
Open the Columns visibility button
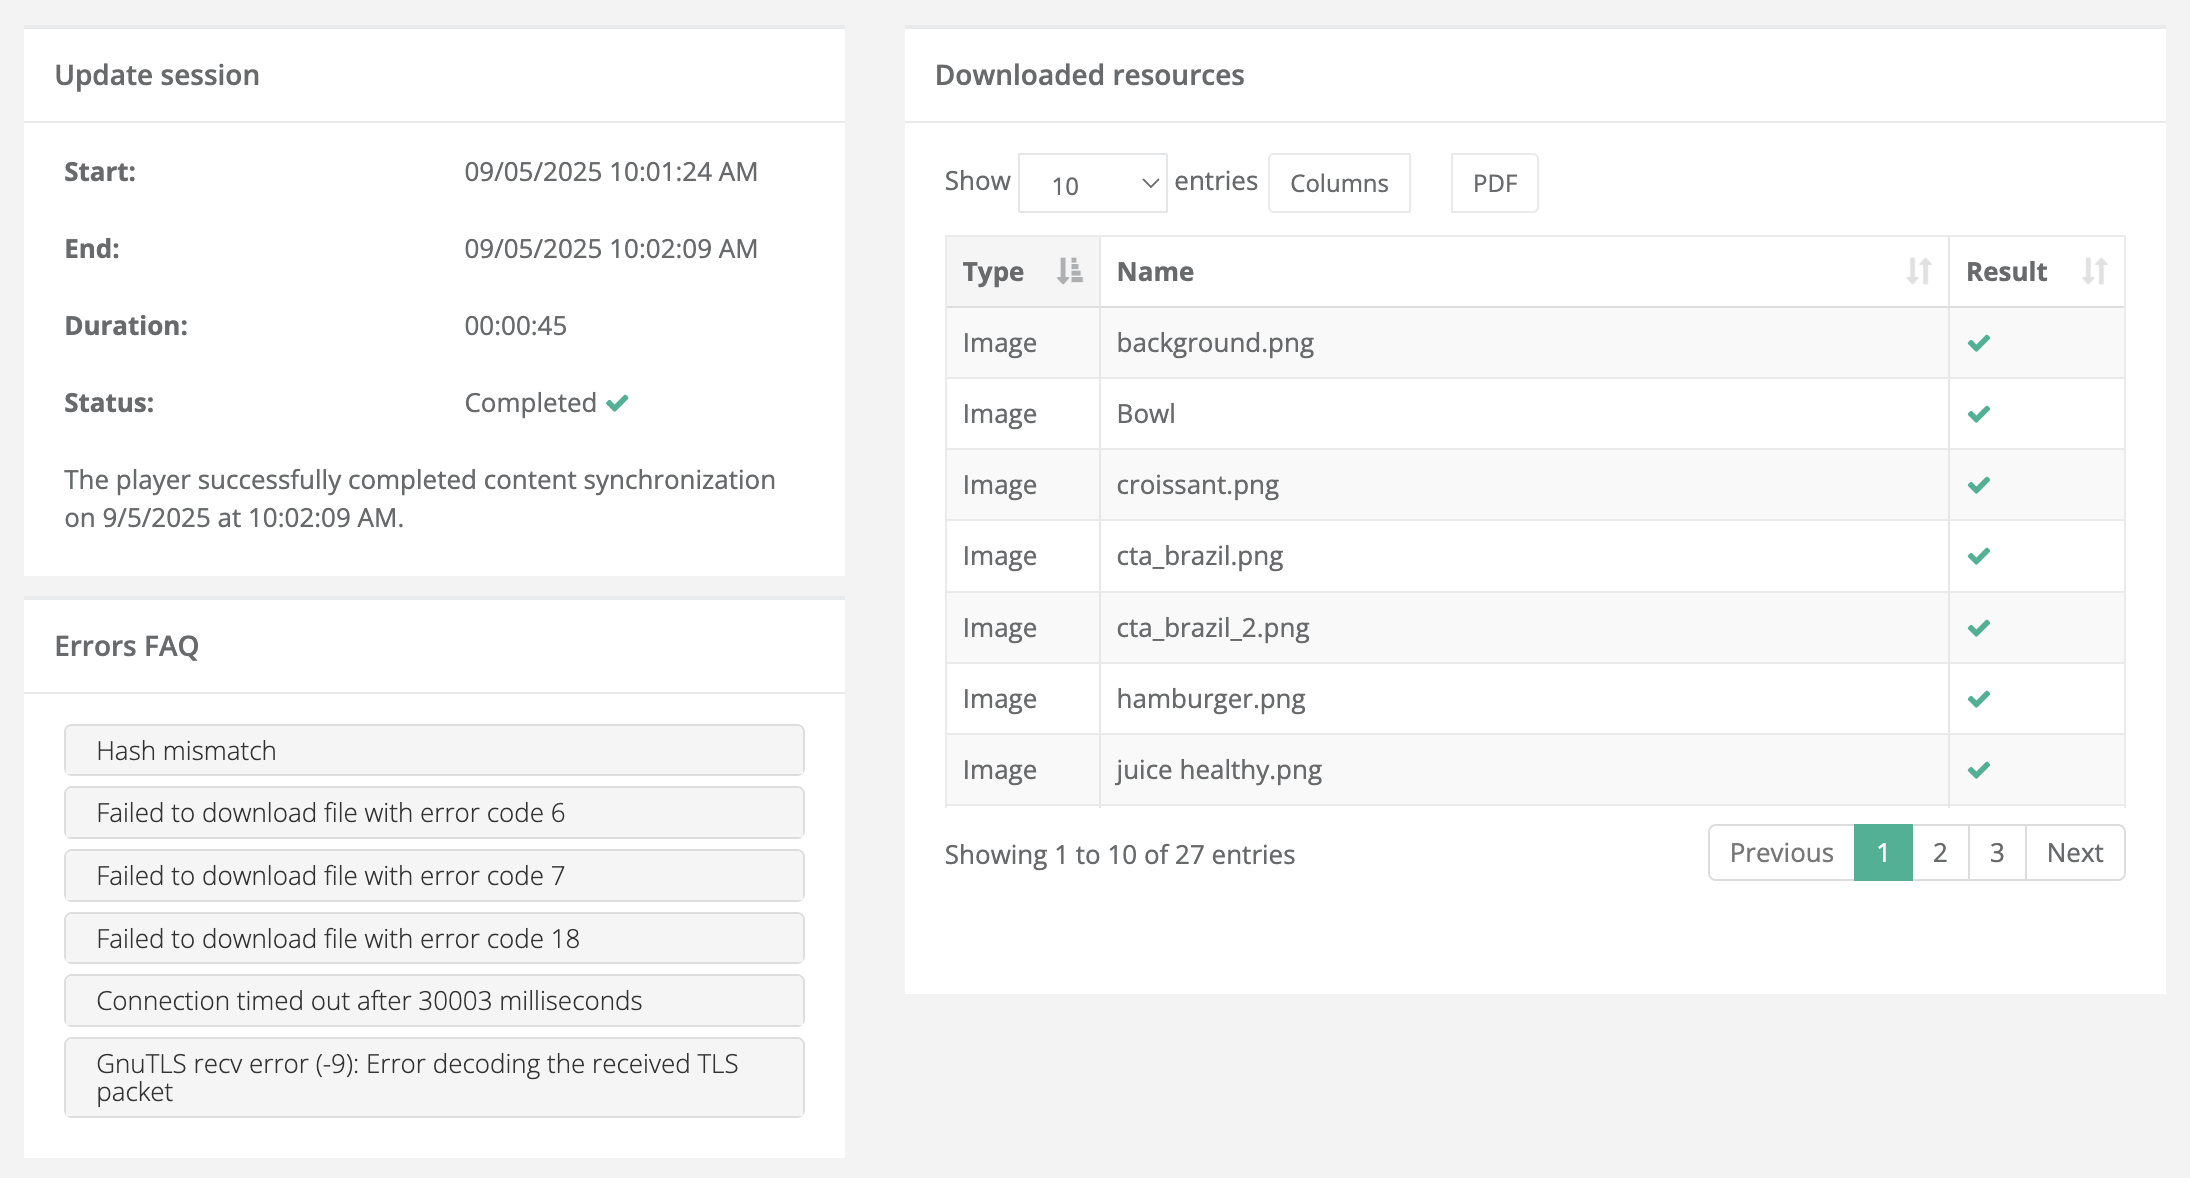tap(1338, 184)
